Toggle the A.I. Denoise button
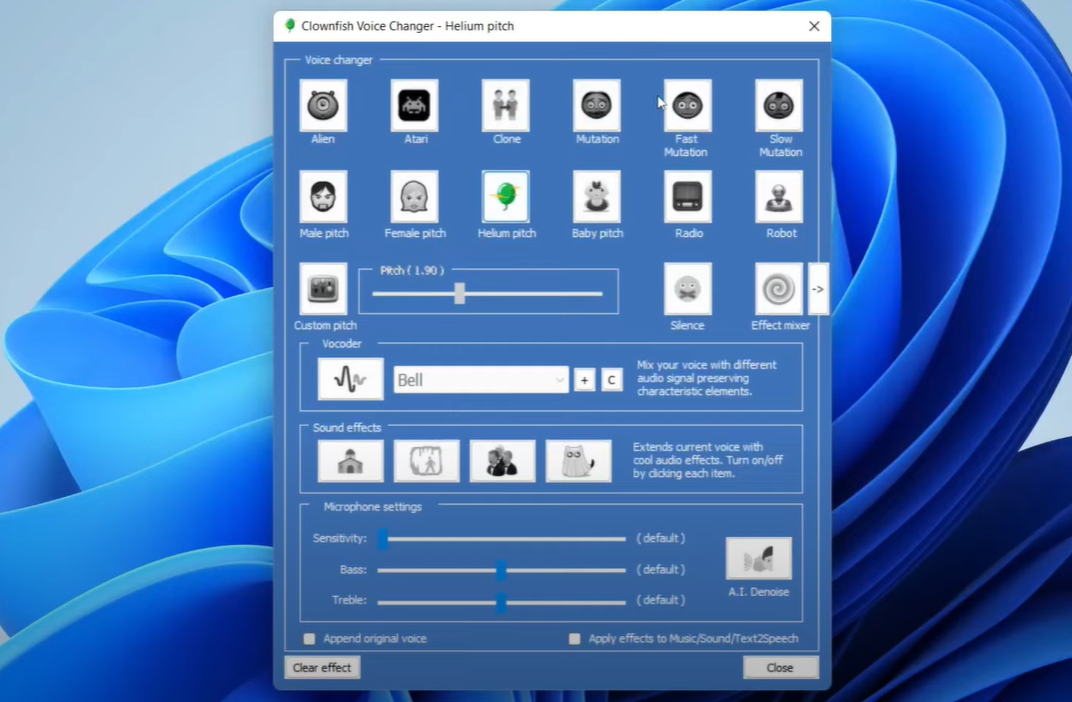This screenshot has height=702, width=1072. 758,559
